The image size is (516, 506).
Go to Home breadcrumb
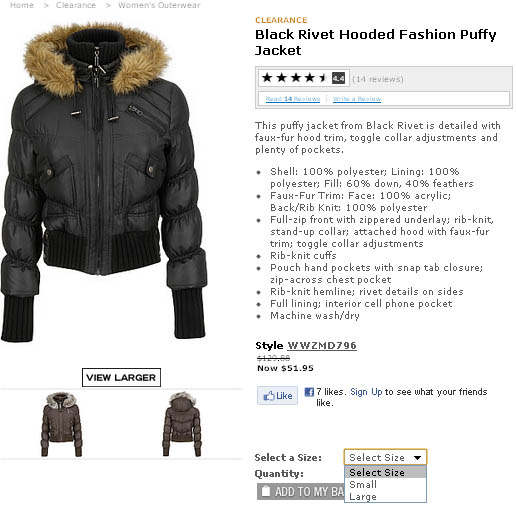pos(22,5)
